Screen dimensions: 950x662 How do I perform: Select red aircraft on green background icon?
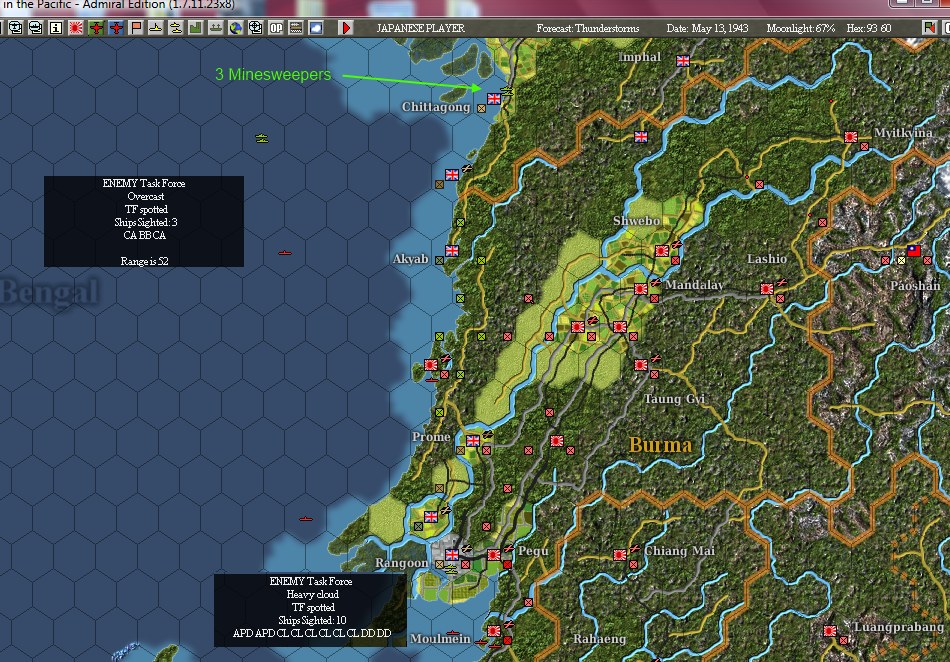pos(96,28)
